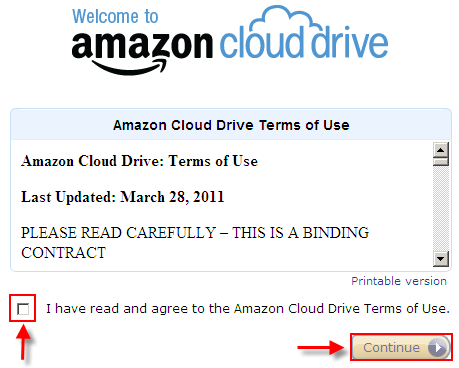Click the scrollbar down arrow in terms box
This screenshot has height=368, width=459.
coord(441,259)
